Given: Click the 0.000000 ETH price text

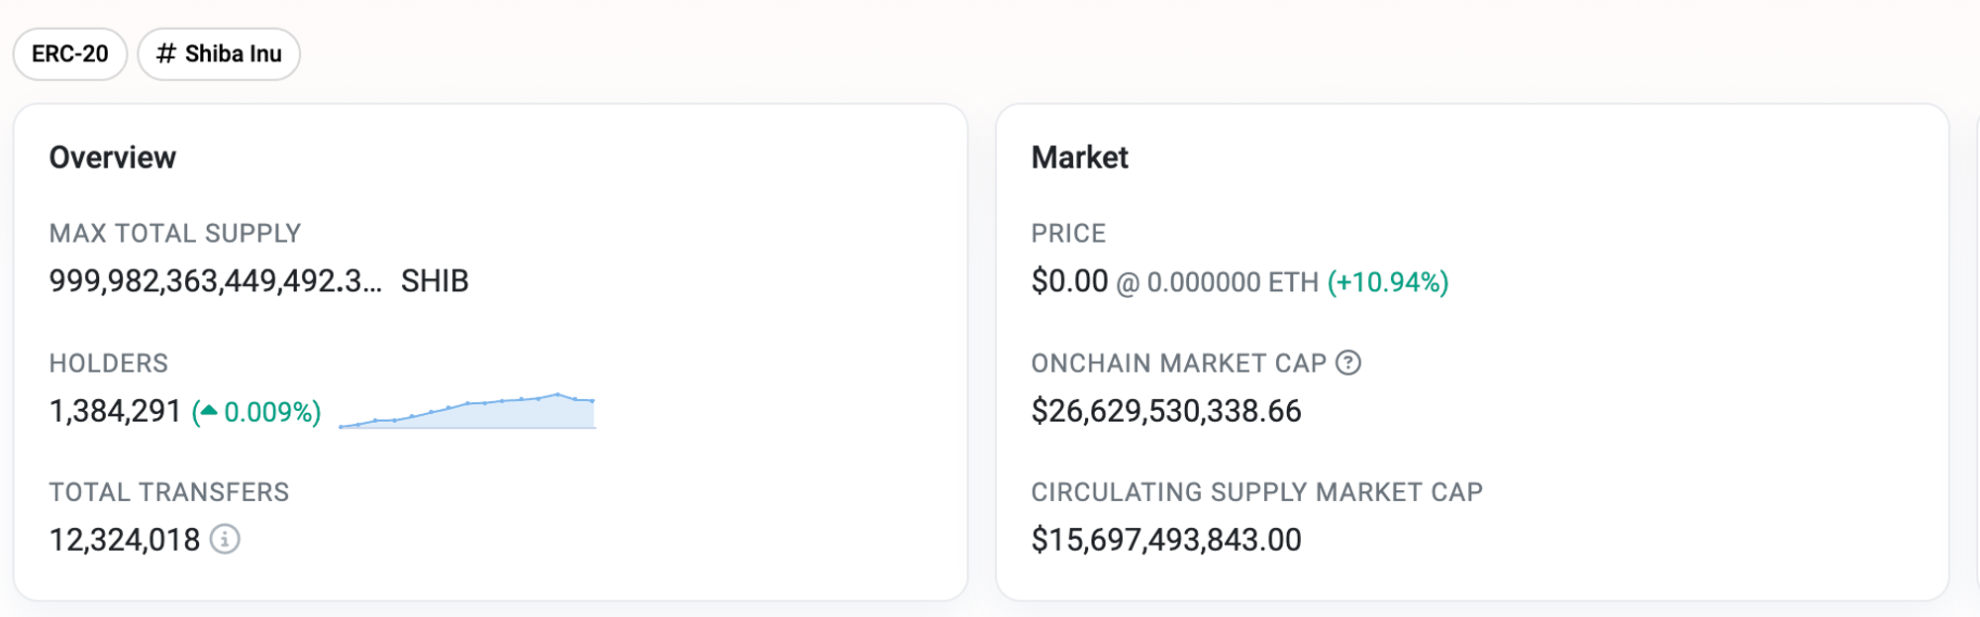Looking at the screenshot, I should (x=1232, y=283).
